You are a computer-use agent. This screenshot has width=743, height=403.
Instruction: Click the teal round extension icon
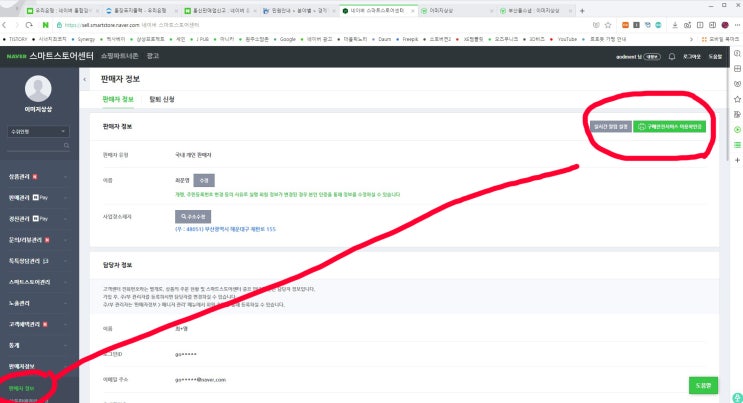[658, 25]
